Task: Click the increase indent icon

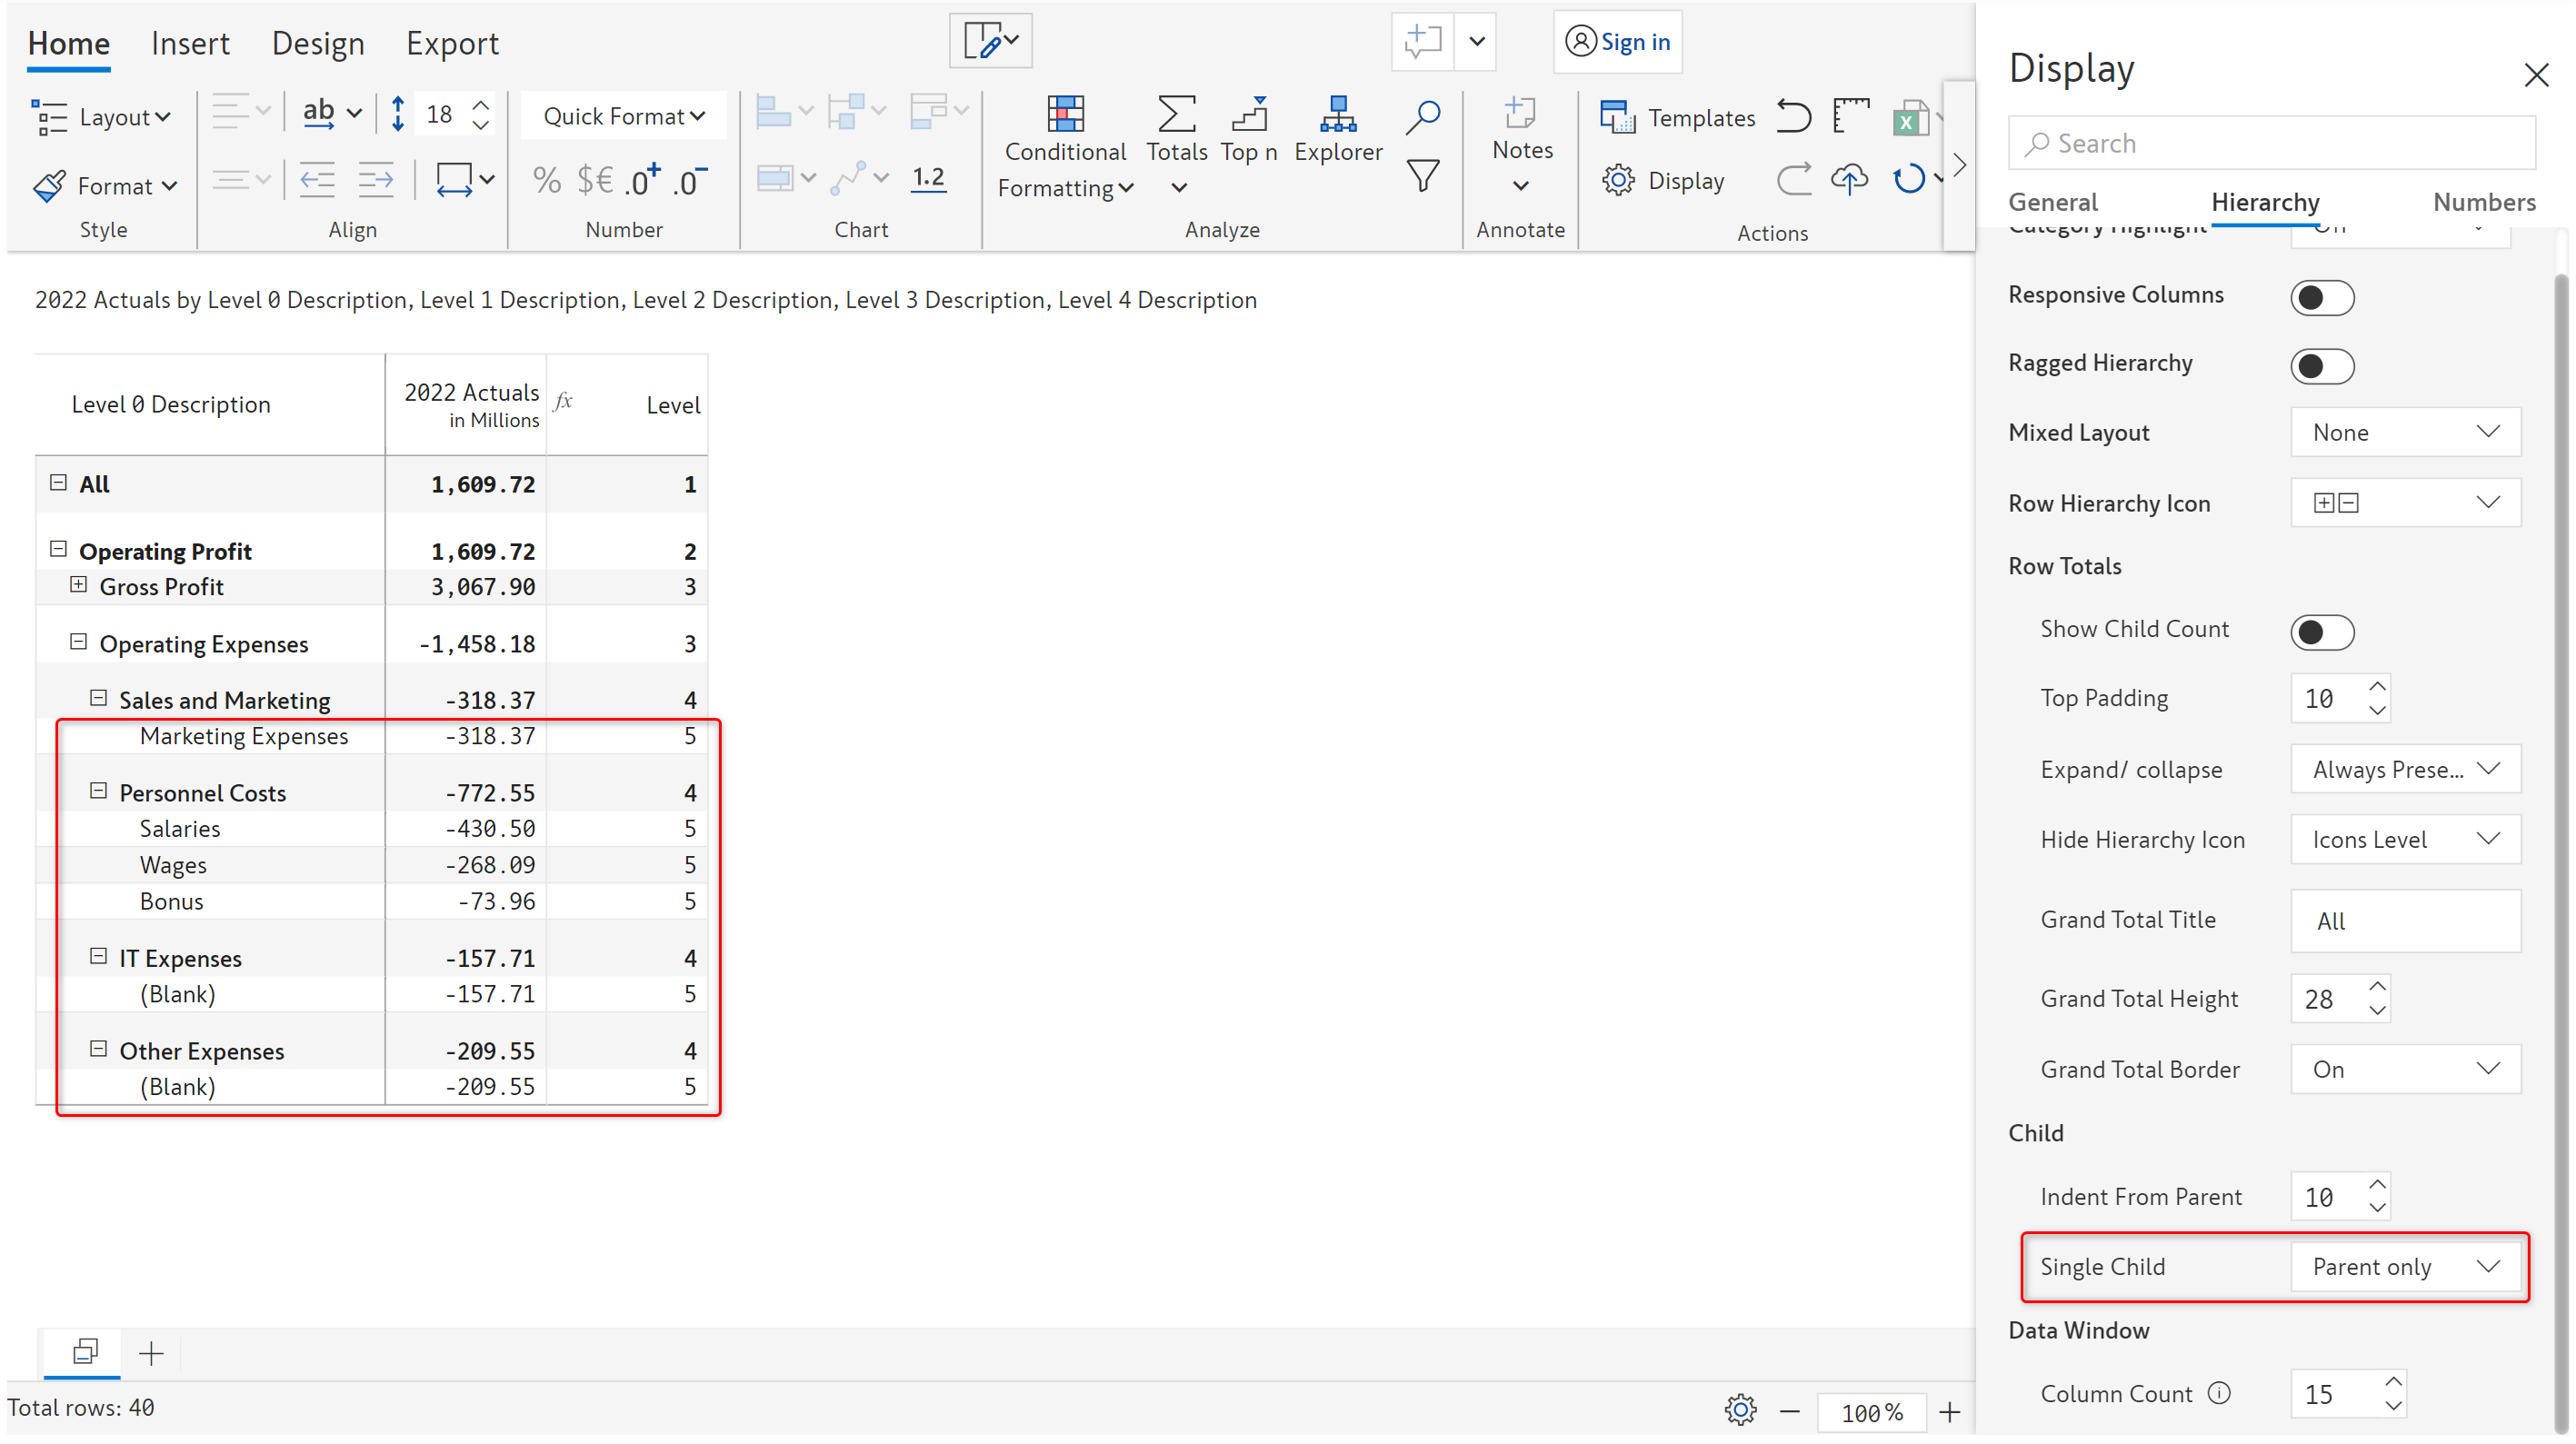Action: [x=376, y=180]
